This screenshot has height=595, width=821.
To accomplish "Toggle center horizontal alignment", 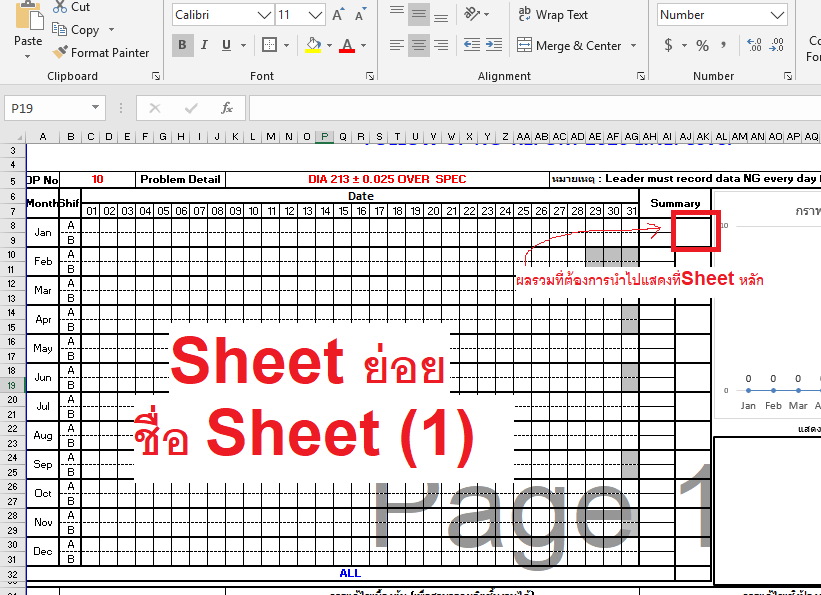I will pos(419,45).
